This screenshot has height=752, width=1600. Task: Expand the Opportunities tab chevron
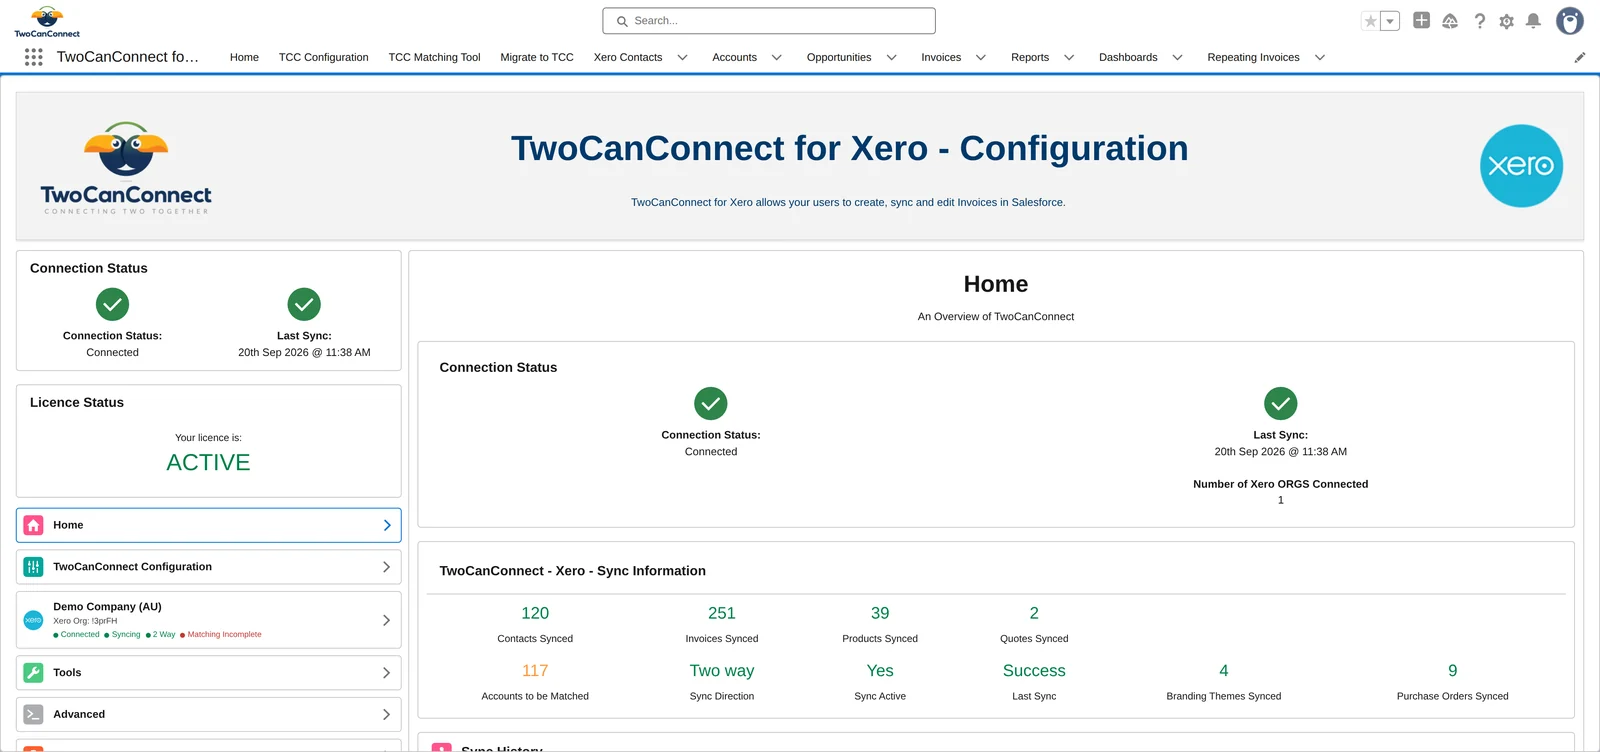[x=892, y=58]
